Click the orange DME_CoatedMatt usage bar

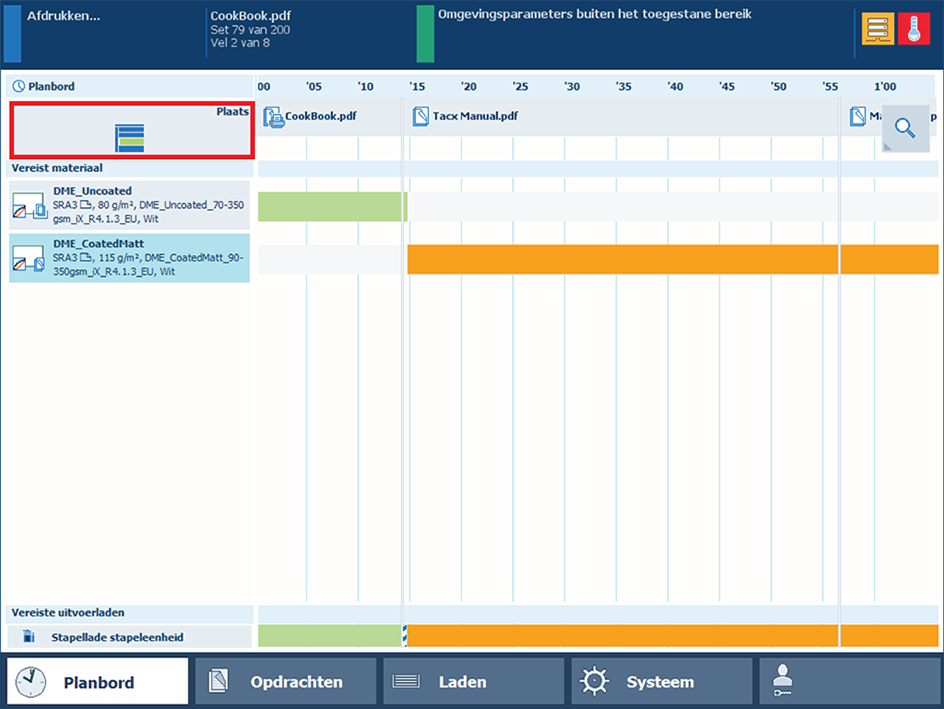(x=672, y=259)
